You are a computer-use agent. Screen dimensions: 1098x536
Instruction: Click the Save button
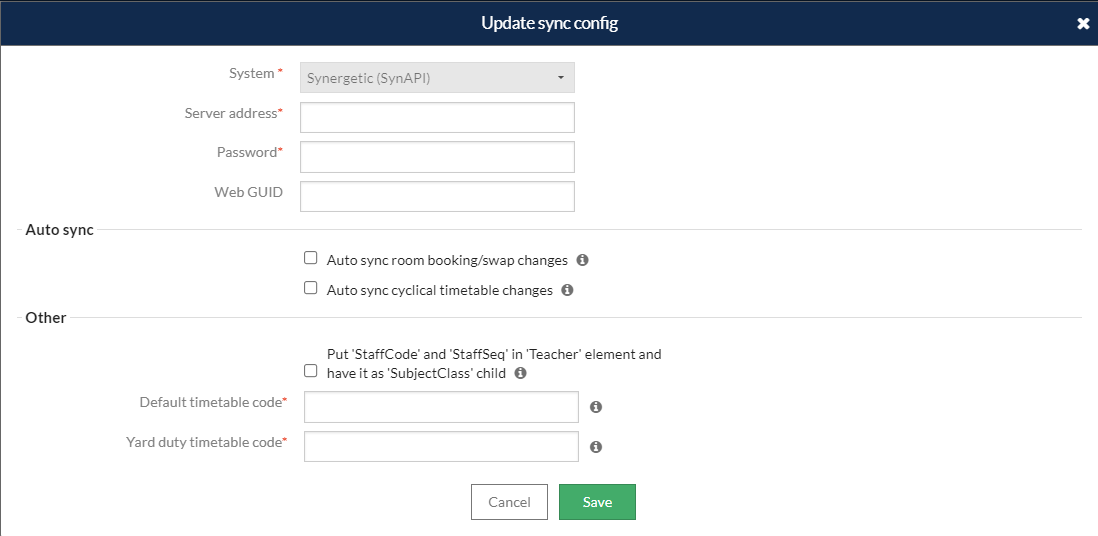tap(597, 502)
